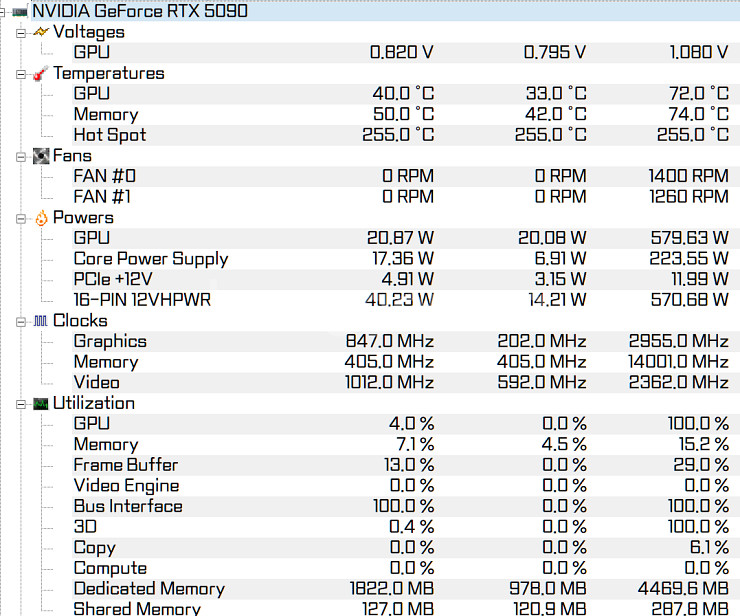Screen dimensions: 740x616
Task: Click the Voltages lightning icon
Action: 40,32
